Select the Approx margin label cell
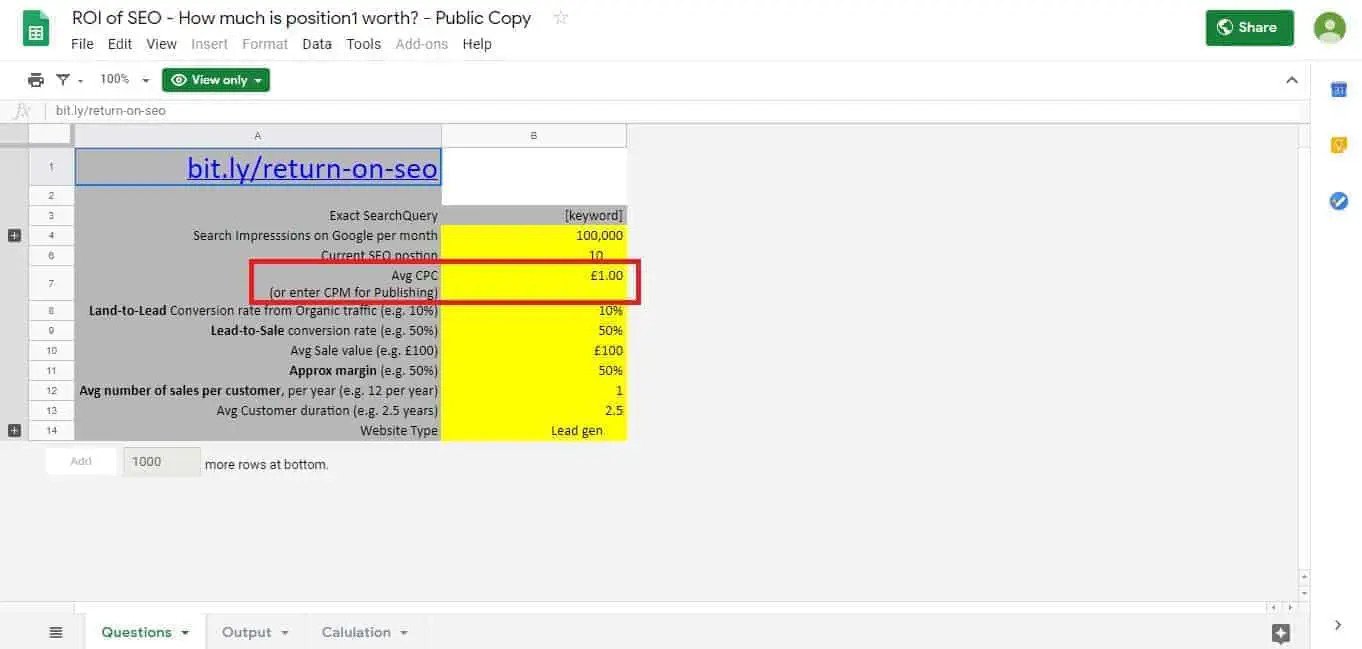1362x649 pixels. 258,371
